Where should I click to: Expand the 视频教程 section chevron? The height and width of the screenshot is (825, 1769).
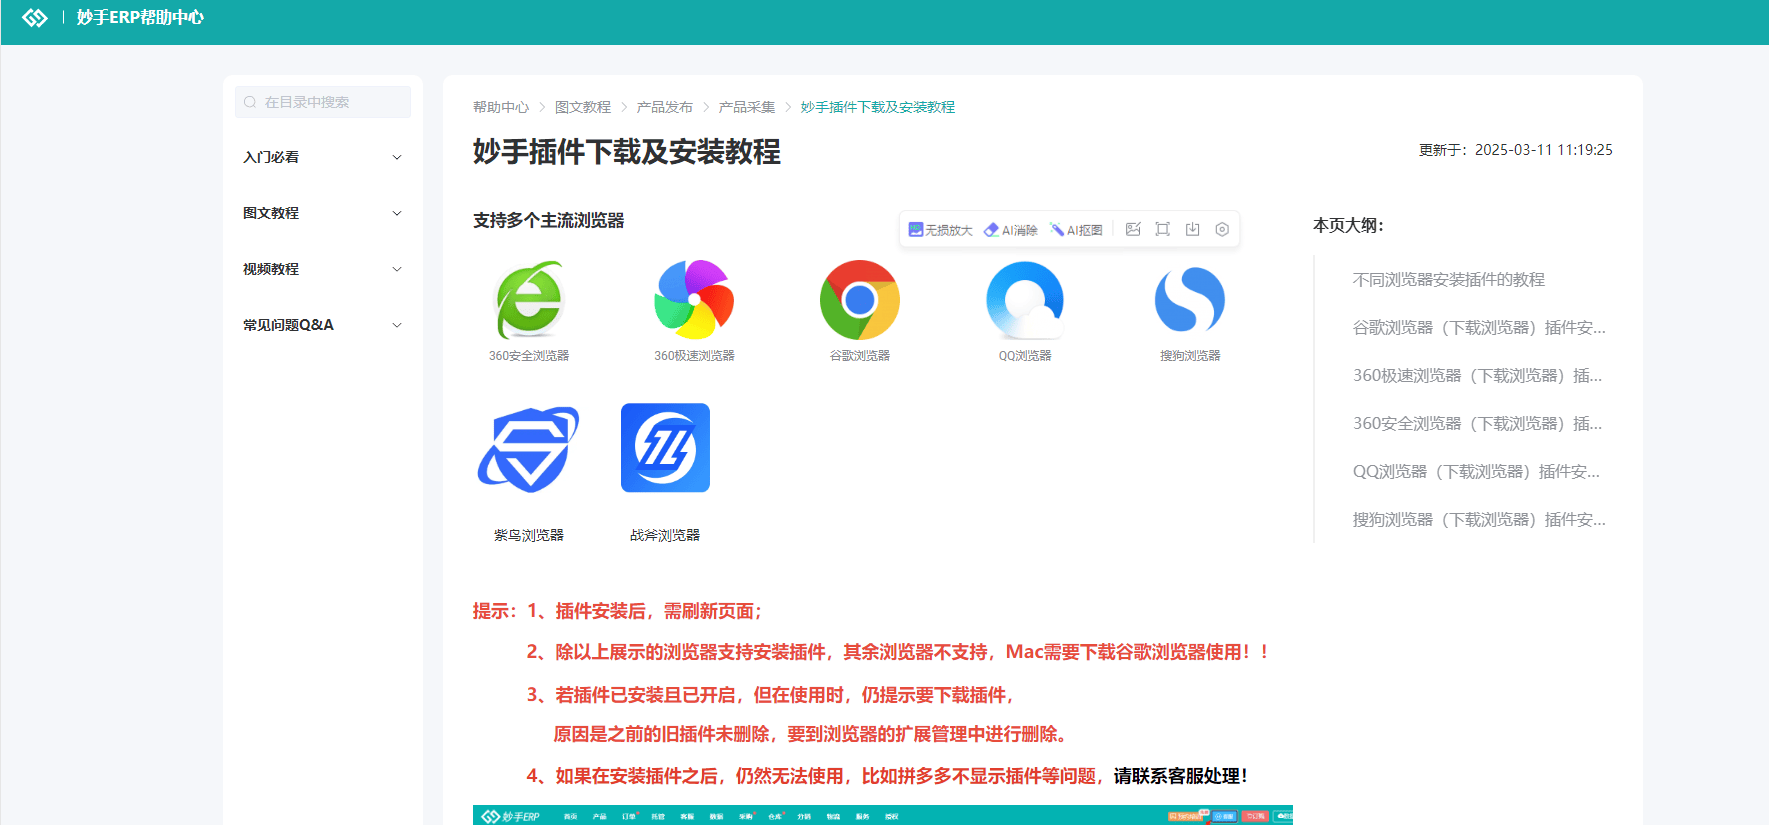pos(397,269)
